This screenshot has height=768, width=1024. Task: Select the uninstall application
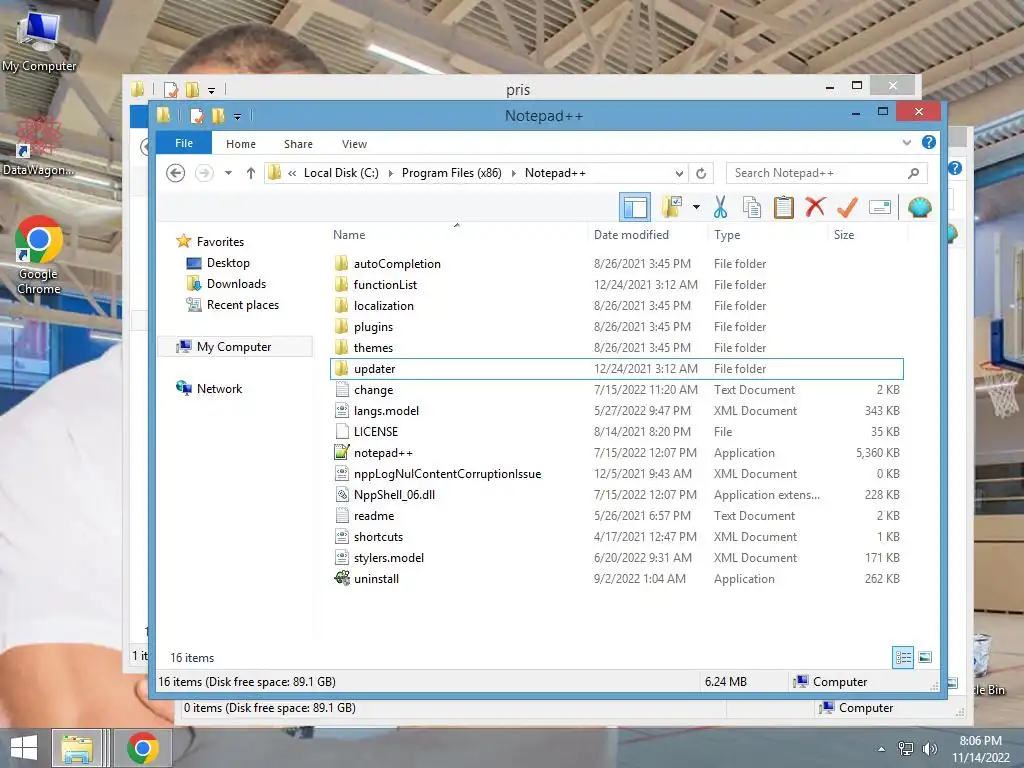pos(616,579)
